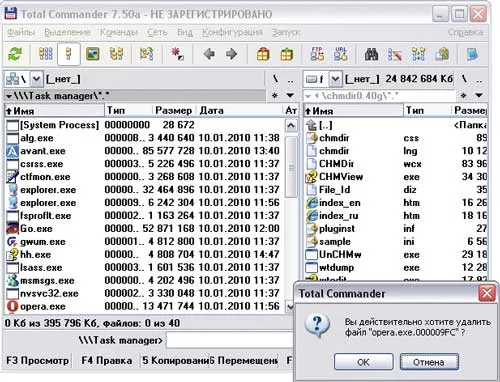
Task: Go to root via left panel backslash button
Action: 275,79
